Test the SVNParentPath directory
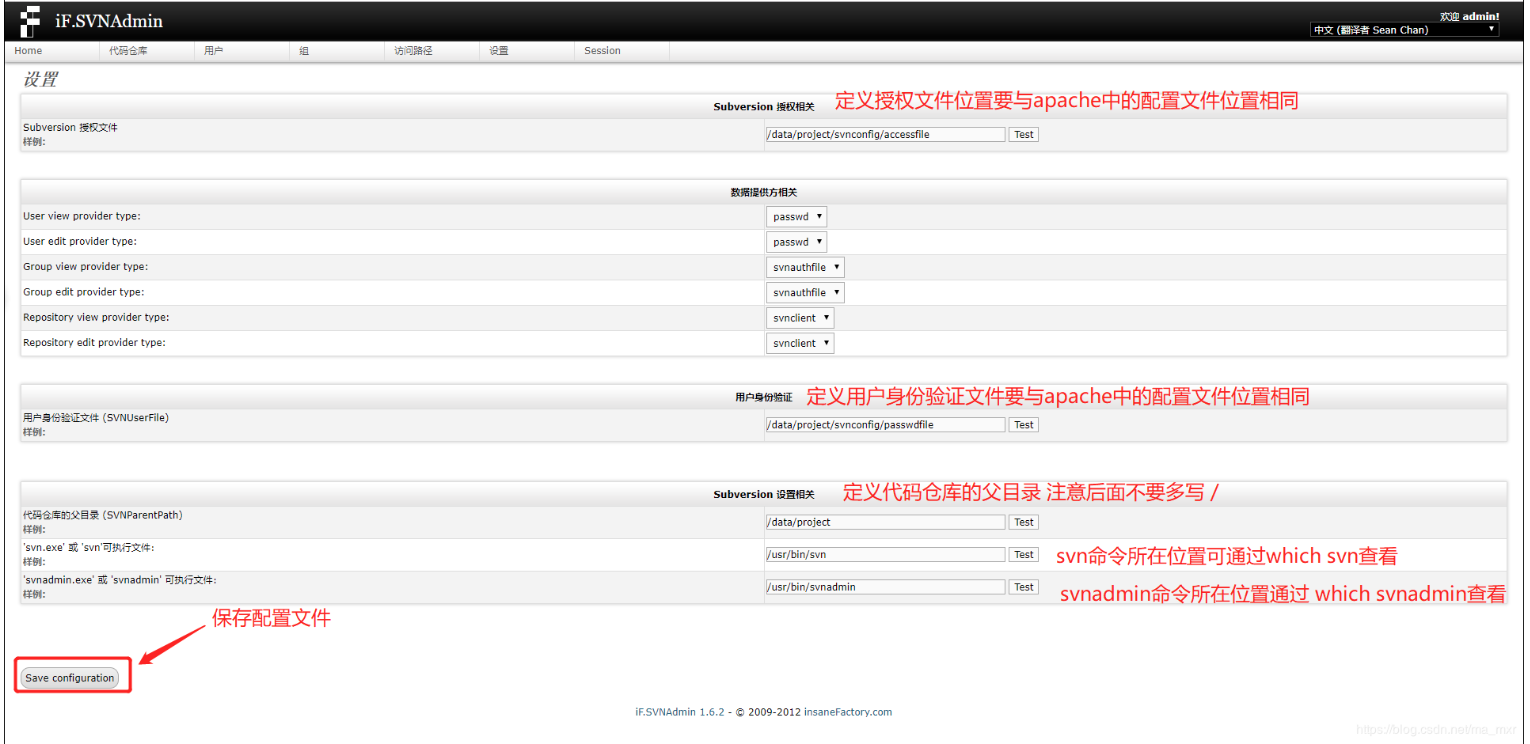This screenshot has height=744, width=1530. pos(1023,521)
